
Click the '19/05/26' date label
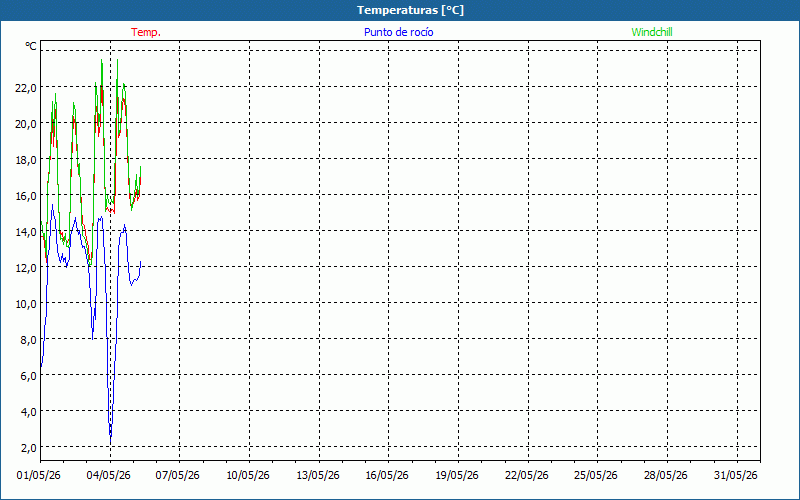[457, 475]
